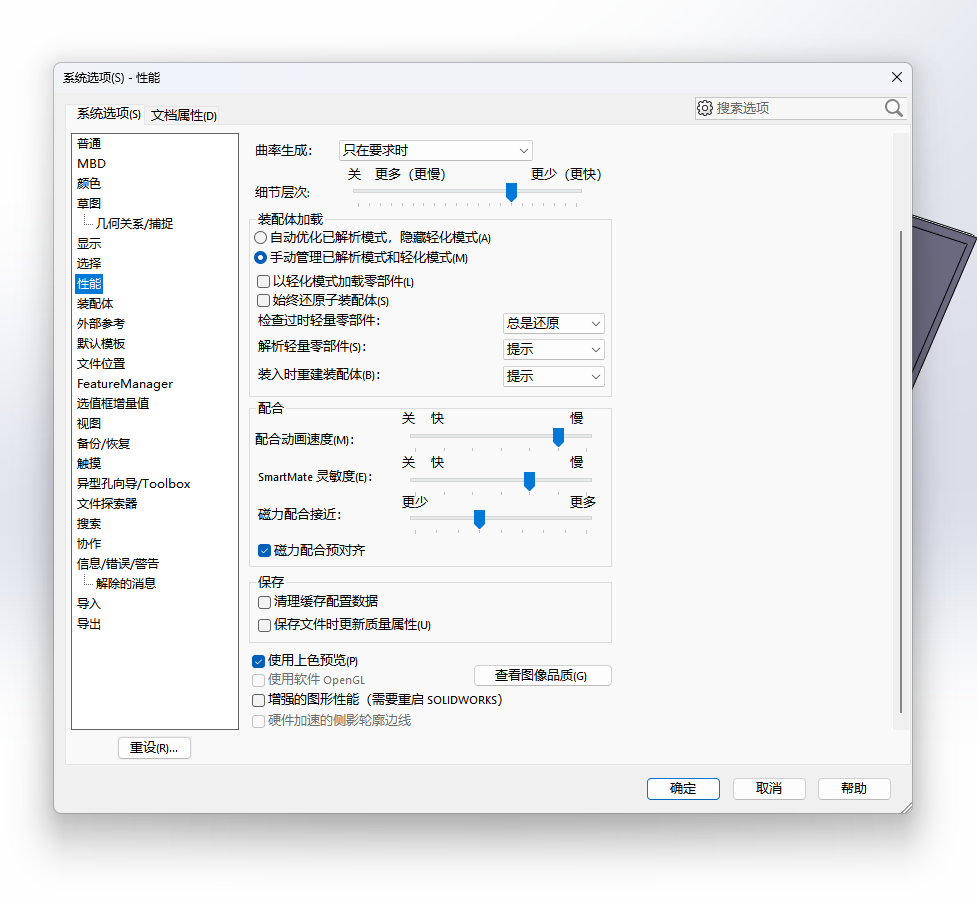Open the 导出 options page
The image size is (977, 899).
click(90, 623)
